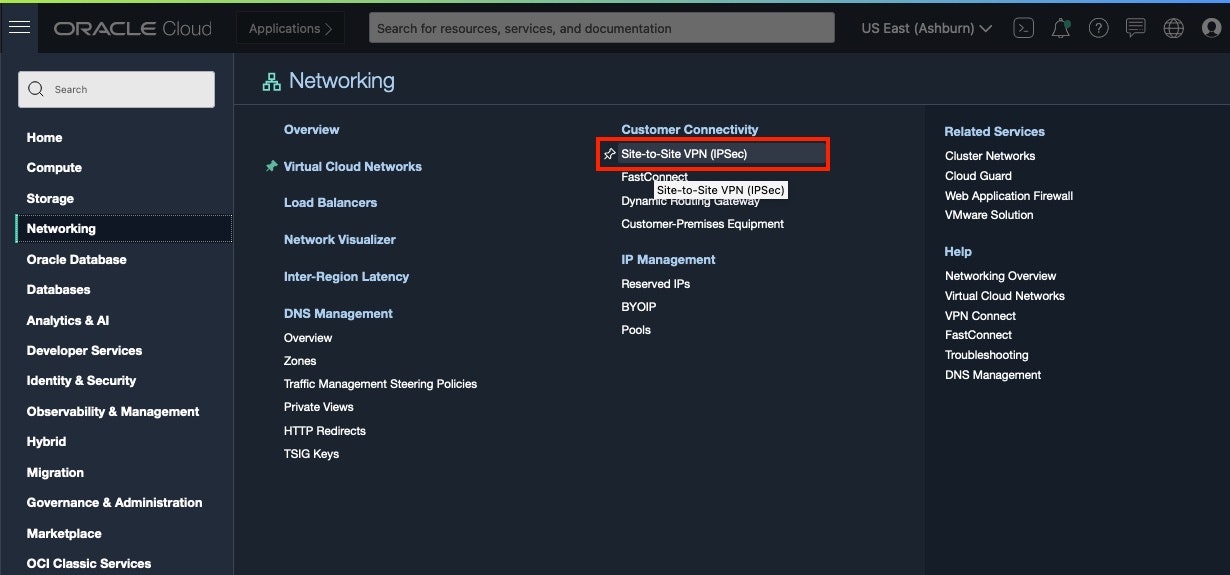Open the Inter-Region Latency link
Image resolution: width=1230 pixels, height=575 pixels.
[346, 277]
